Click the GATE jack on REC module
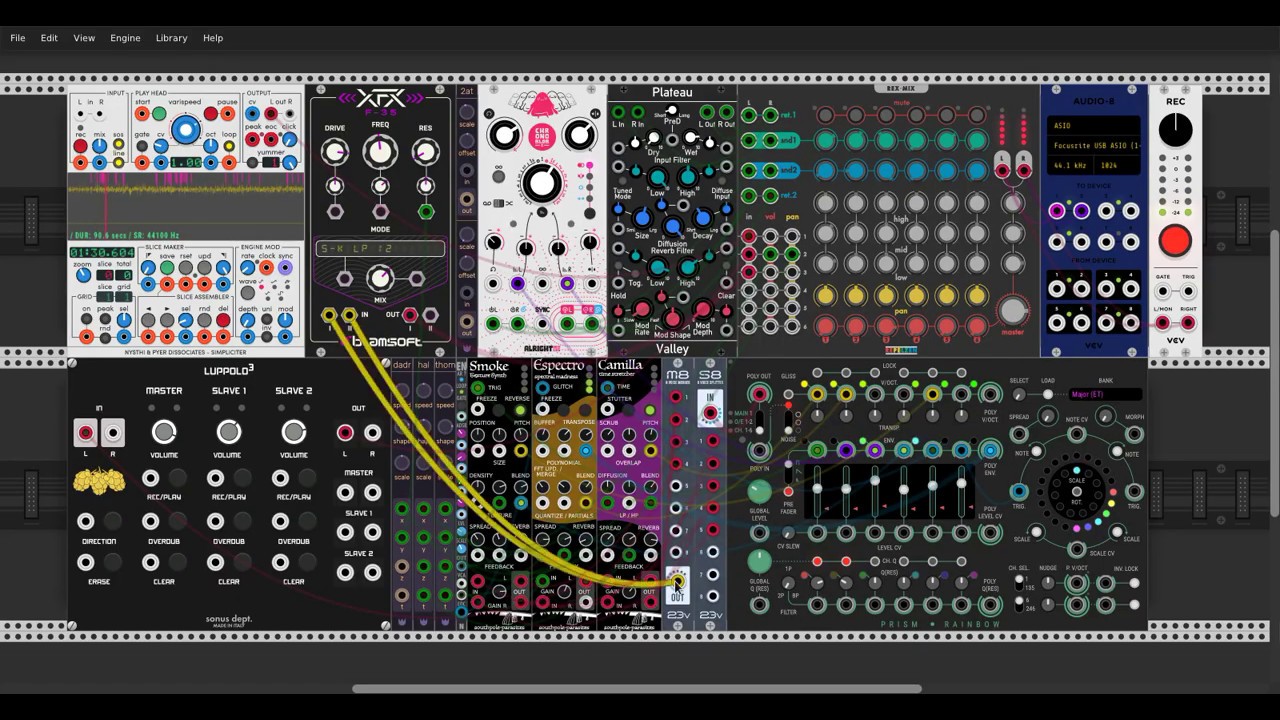Screen dimensions: 1280x720 click(1163, 292)
